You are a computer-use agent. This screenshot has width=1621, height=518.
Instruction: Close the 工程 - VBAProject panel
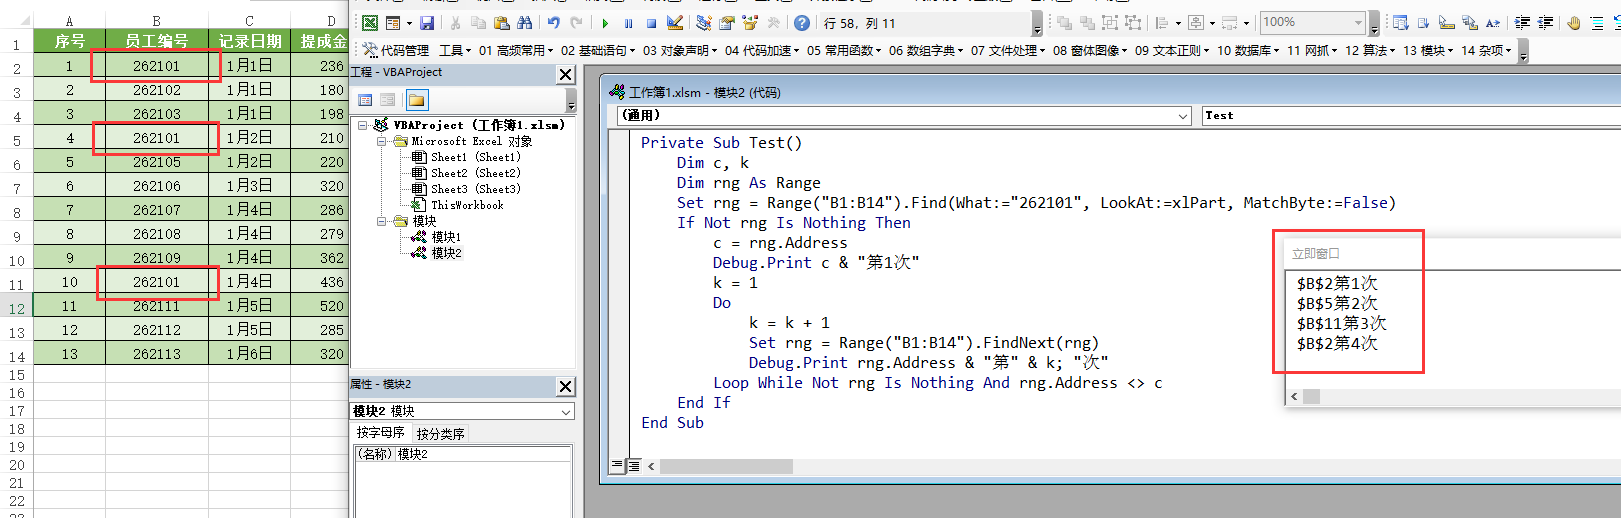566,74
